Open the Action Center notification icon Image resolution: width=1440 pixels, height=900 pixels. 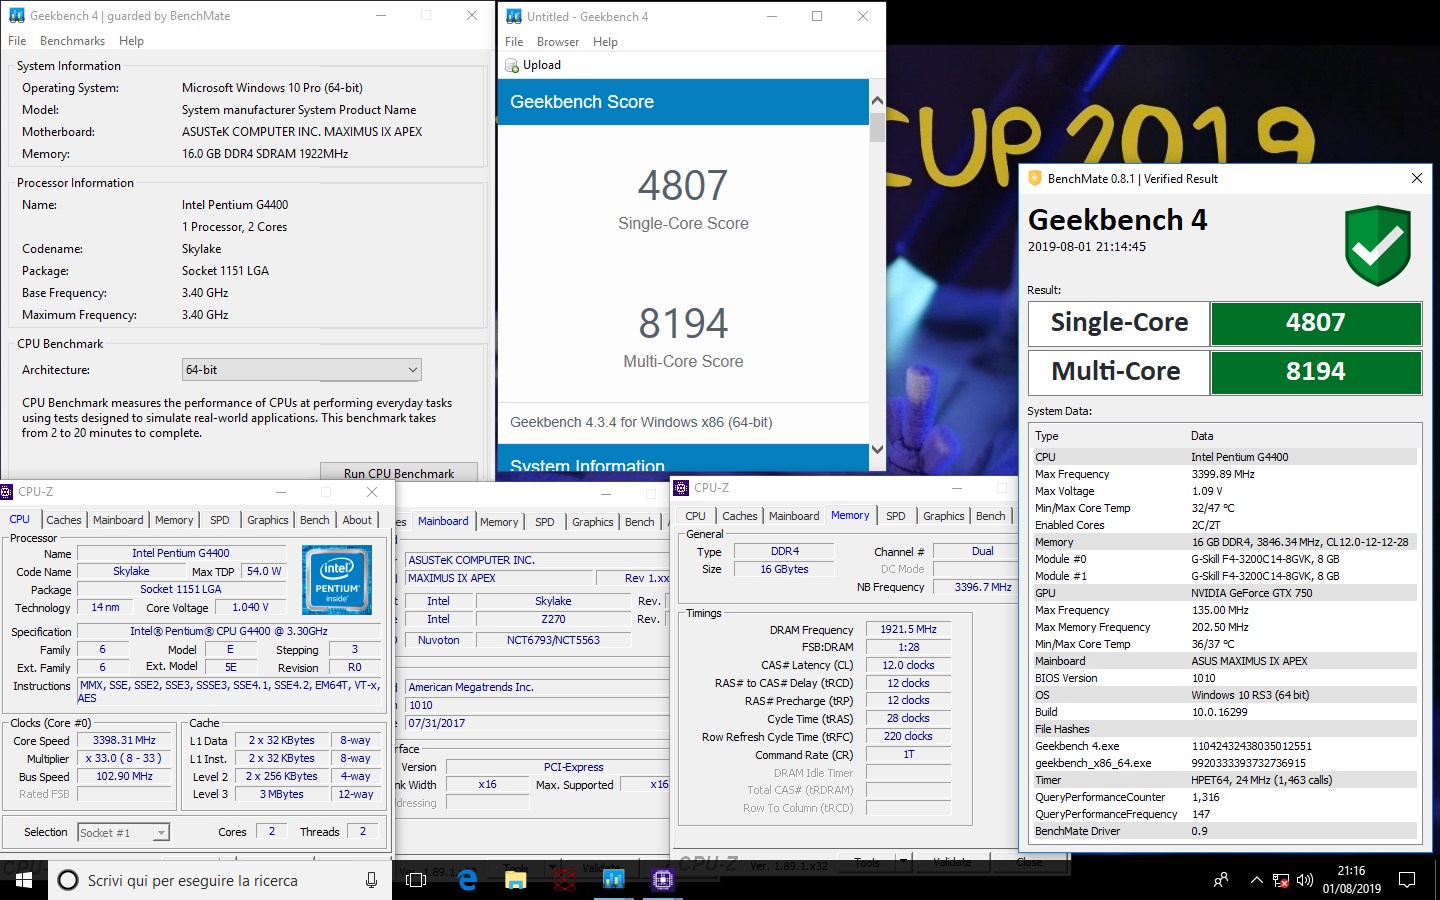click(1407, 881)
